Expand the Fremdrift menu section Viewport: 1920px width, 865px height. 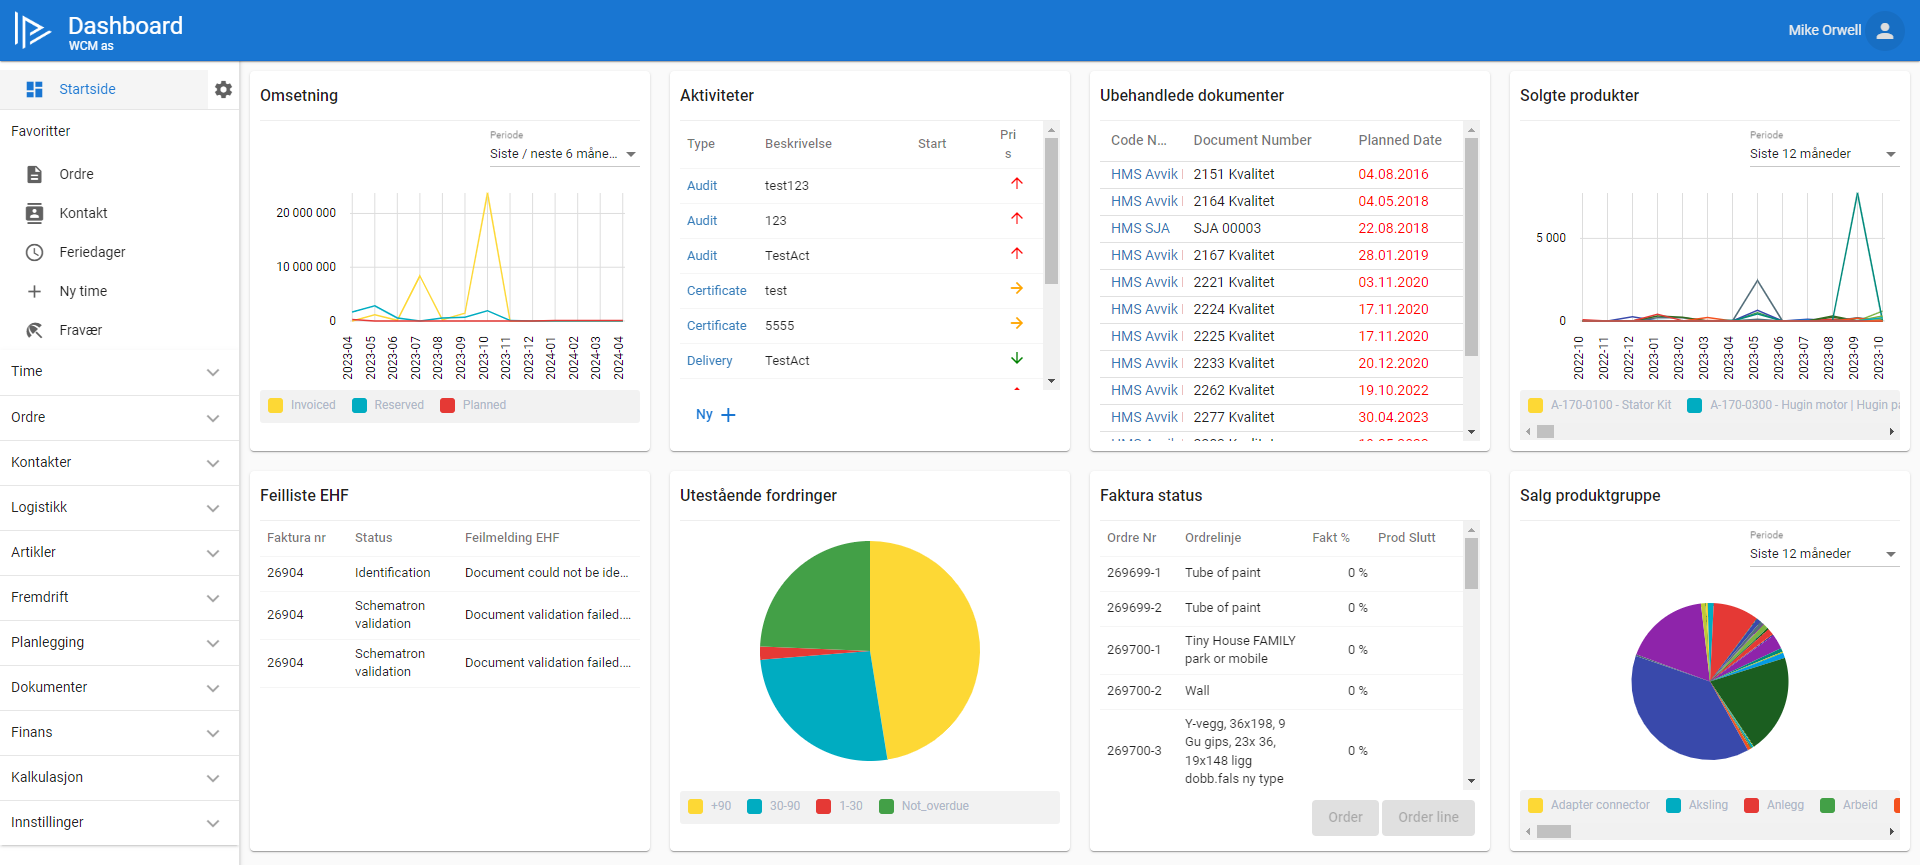[x=119, y=597]
